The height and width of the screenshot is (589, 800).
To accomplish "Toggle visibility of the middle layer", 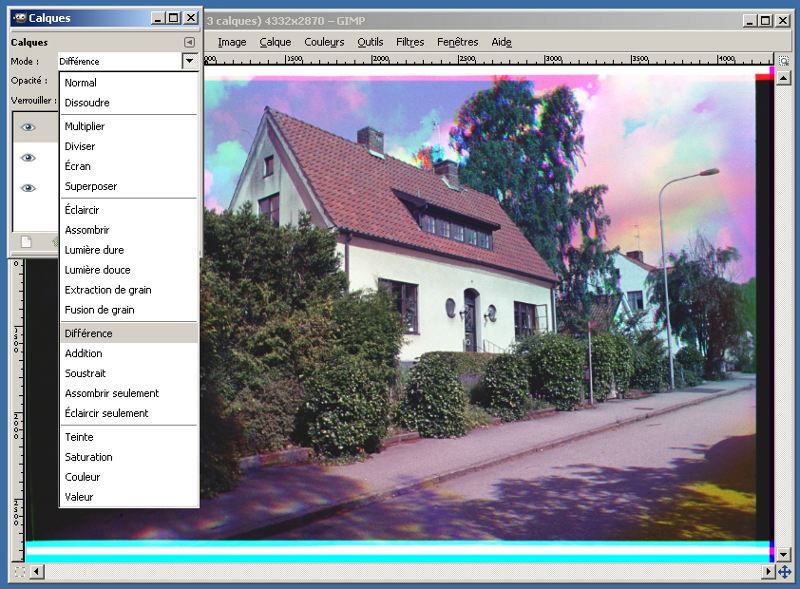I will click(x=28, y=157).
